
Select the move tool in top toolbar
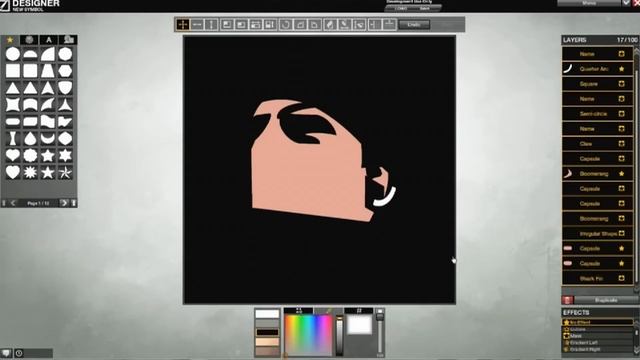182,24
